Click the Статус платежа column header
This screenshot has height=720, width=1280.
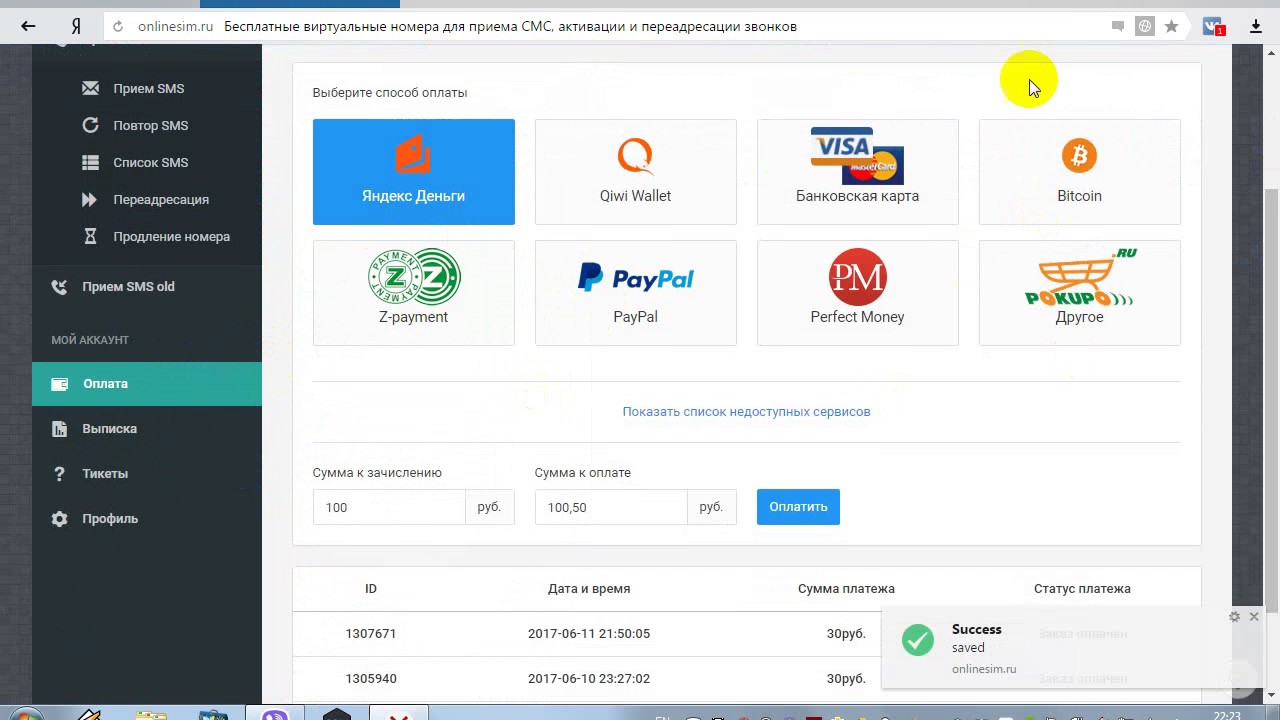pos(1082,588)
